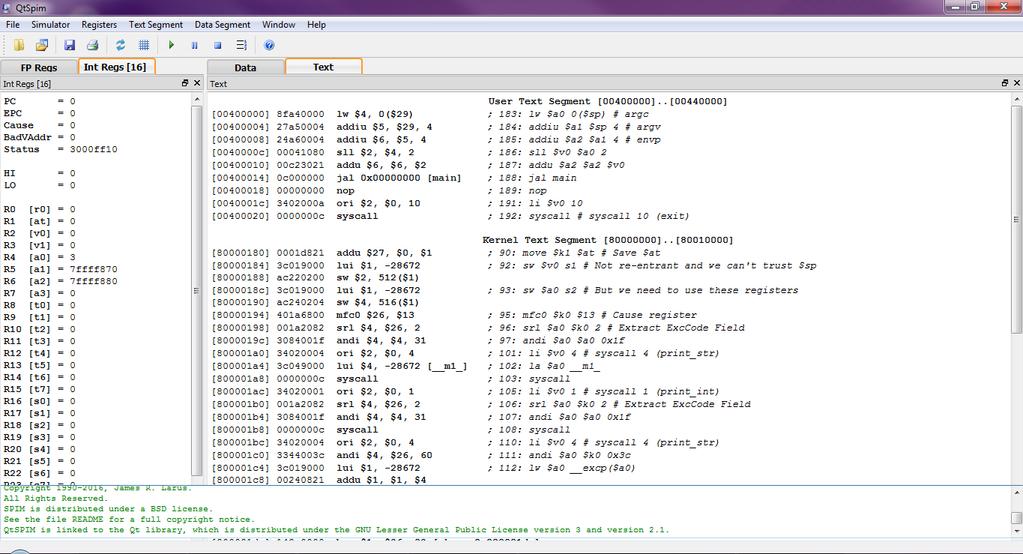Click the R6 [a2] = 7ffff880 row
1023x554 pixels.
coord(60,281)
